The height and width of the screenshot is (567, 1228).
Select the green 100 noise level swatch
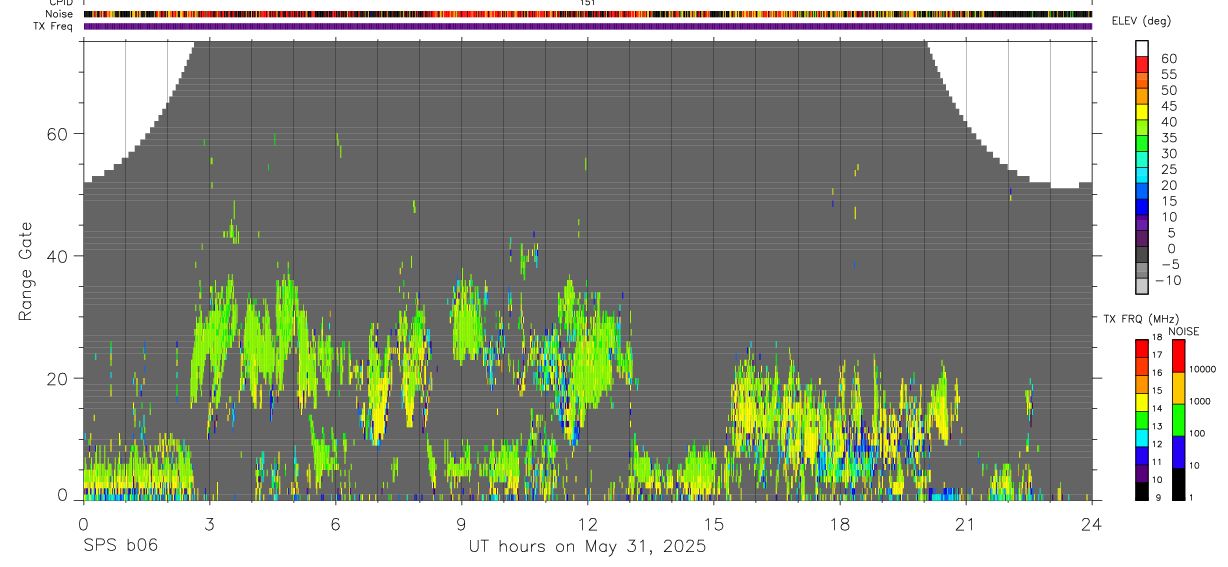pyautogui.click(x=1179, y=420)
